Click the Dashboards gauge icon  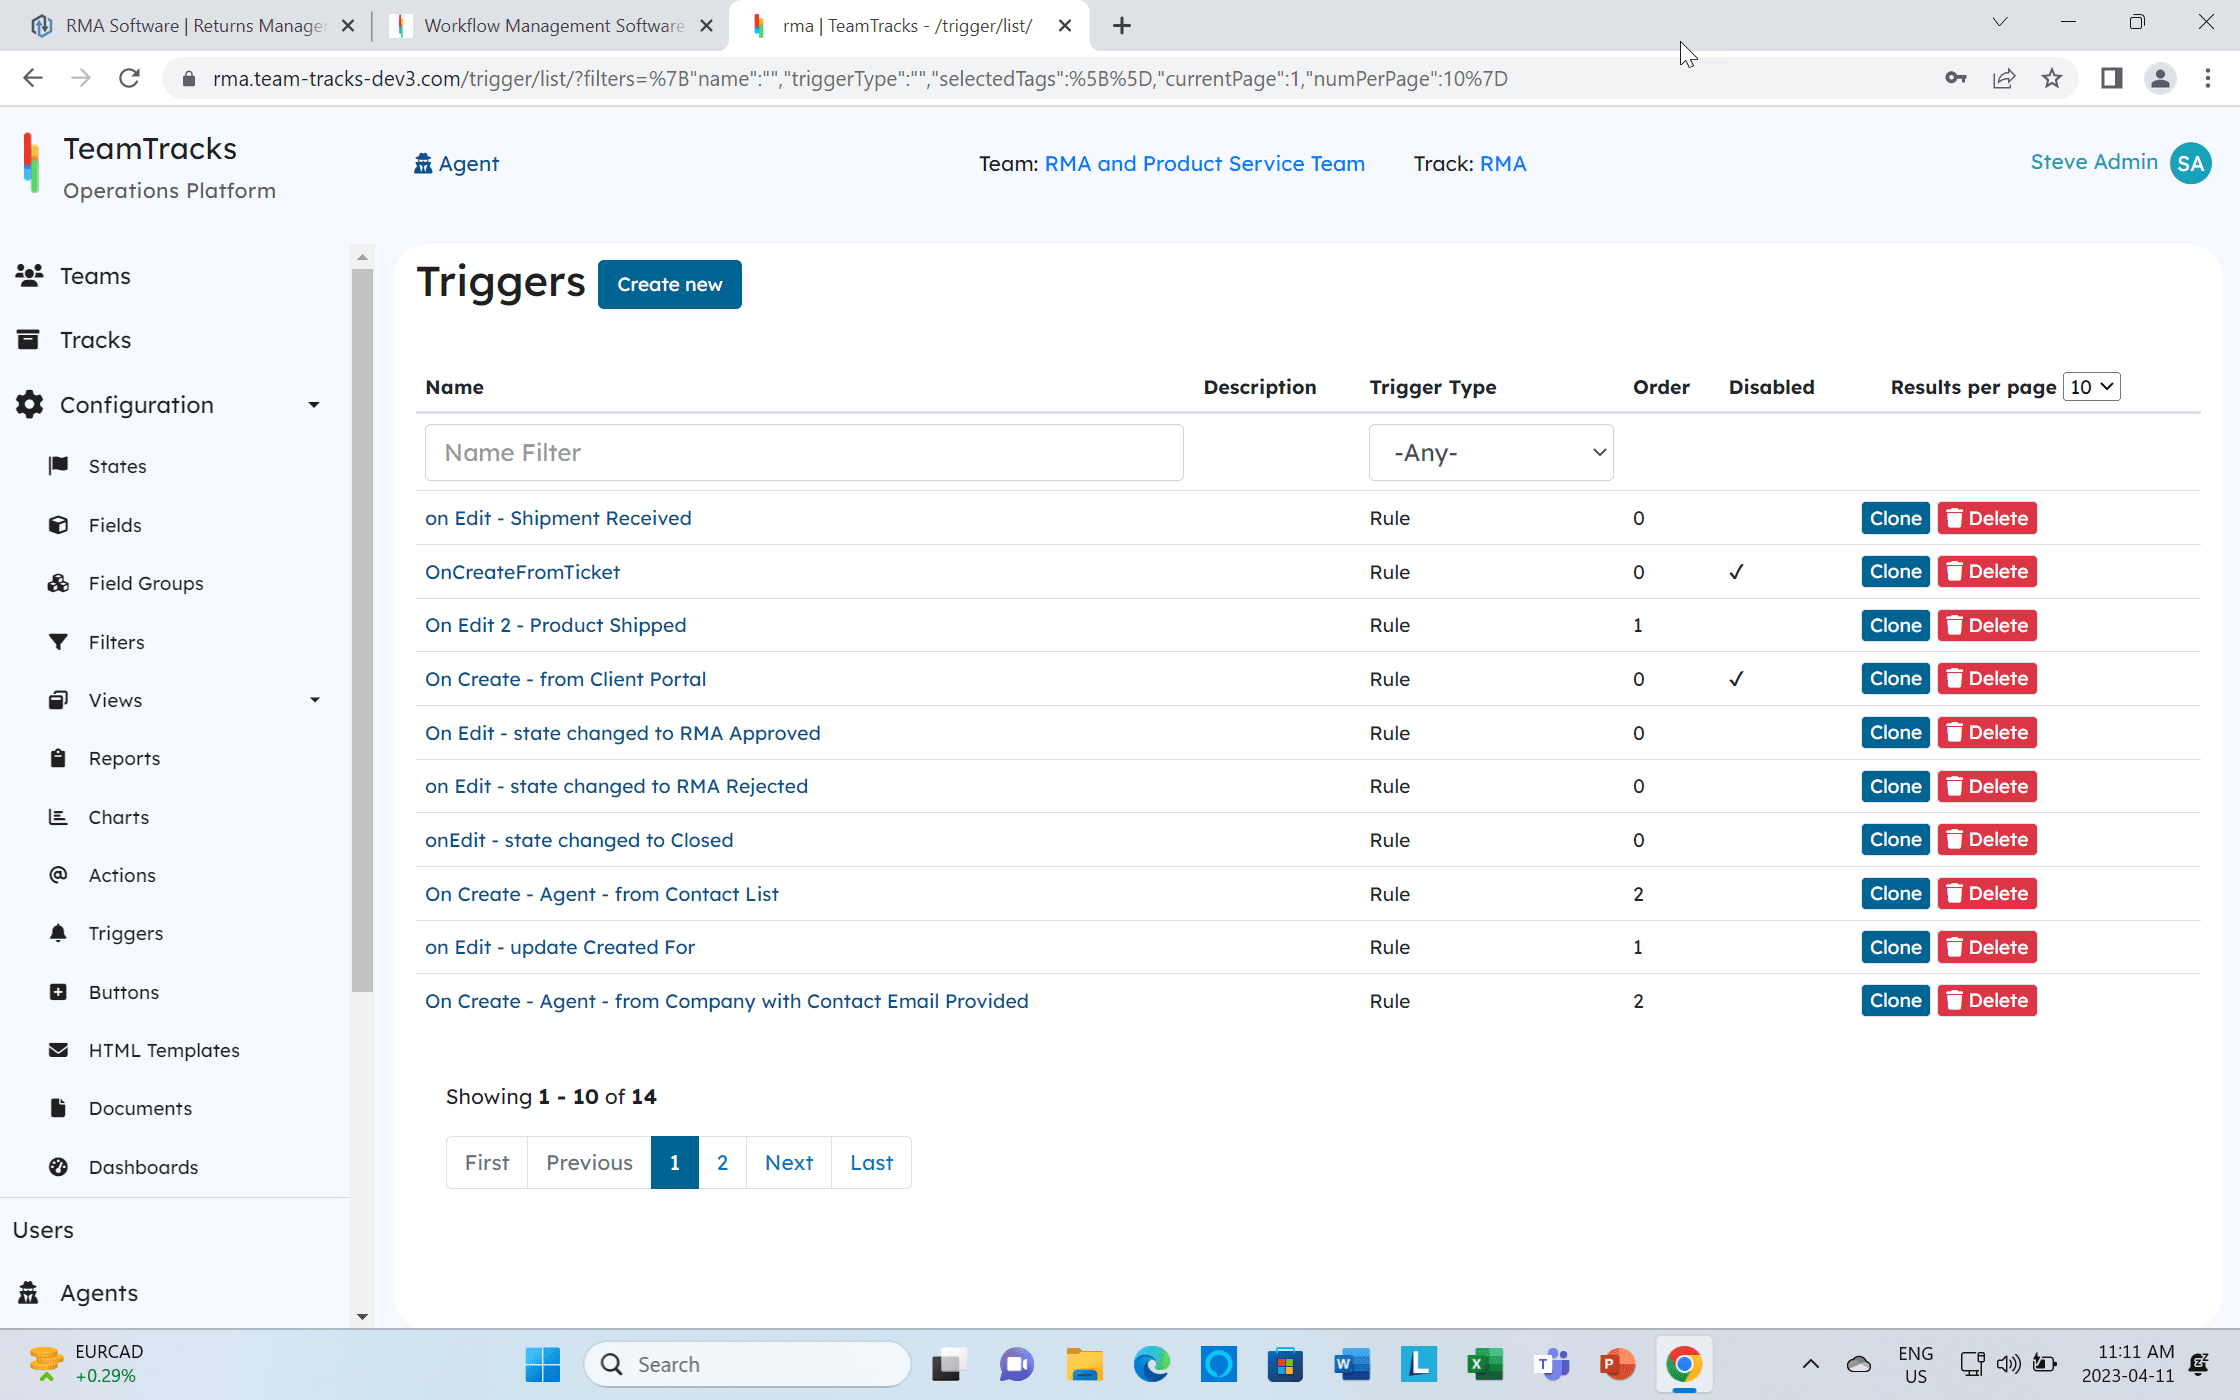[58, 1167]
